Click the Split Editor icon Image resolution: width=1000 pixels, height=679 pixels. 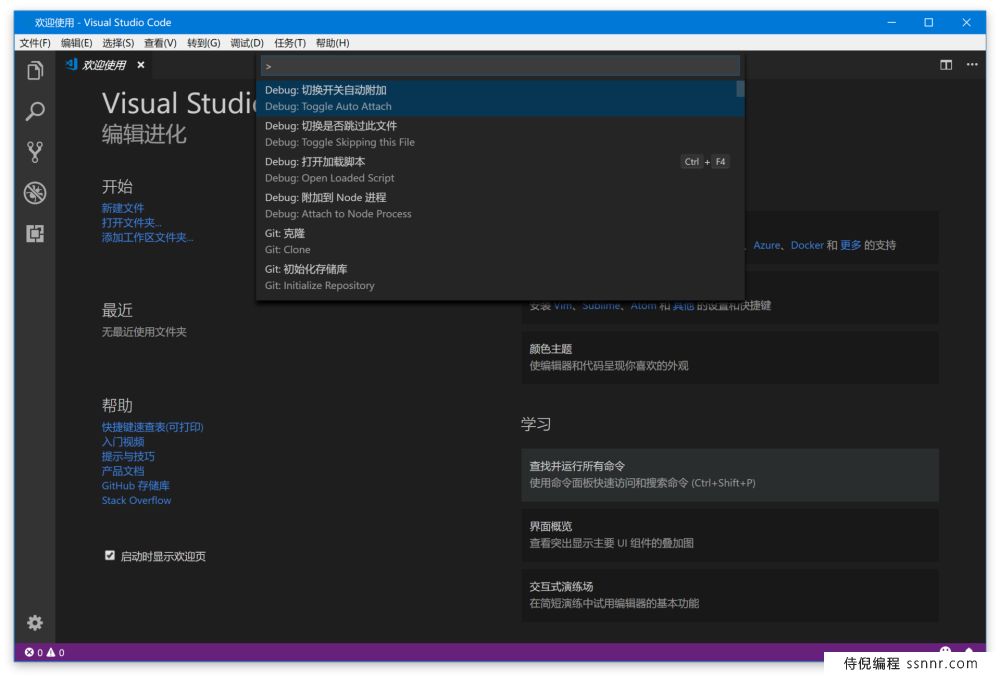point(946,65)
